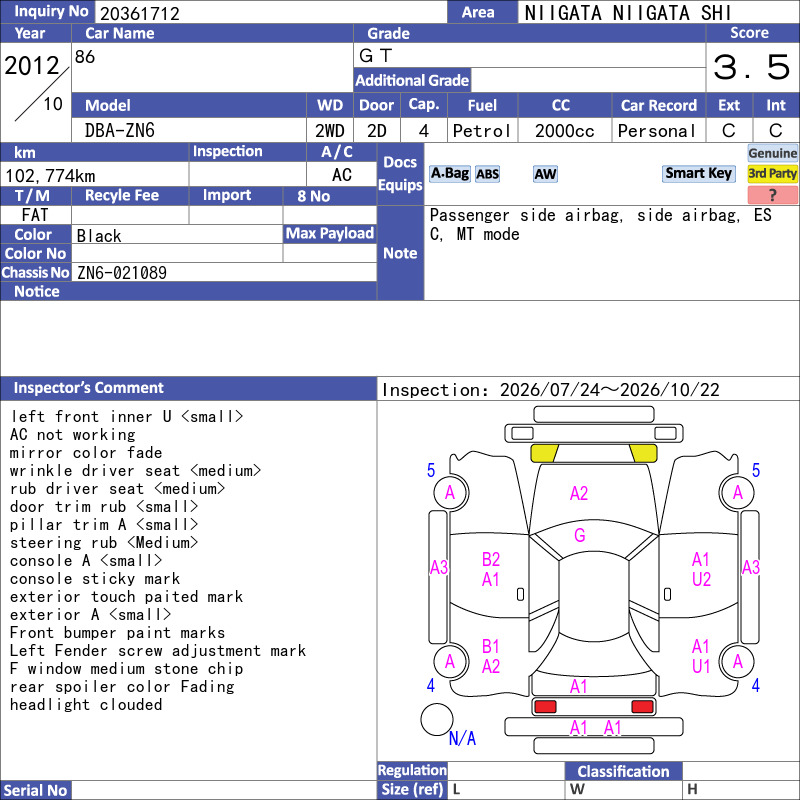Screen dimensions: 800x800
Task: Click the B1 mark on diagram
Action: click(491, 646)
